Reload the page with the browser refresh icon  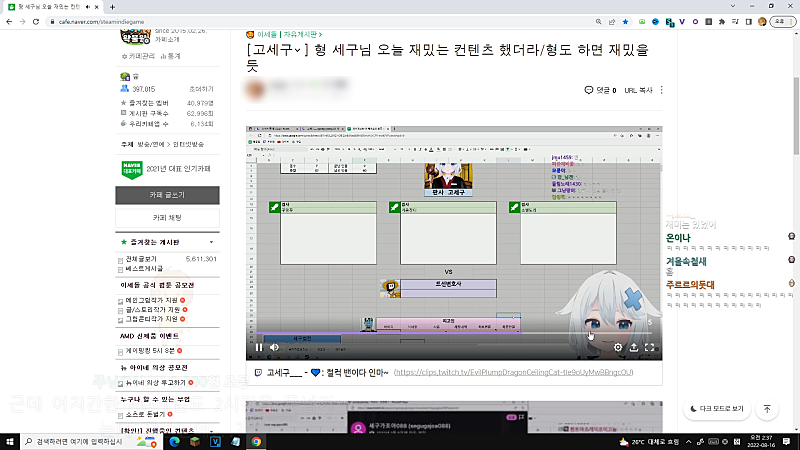[x=37, y=21]
